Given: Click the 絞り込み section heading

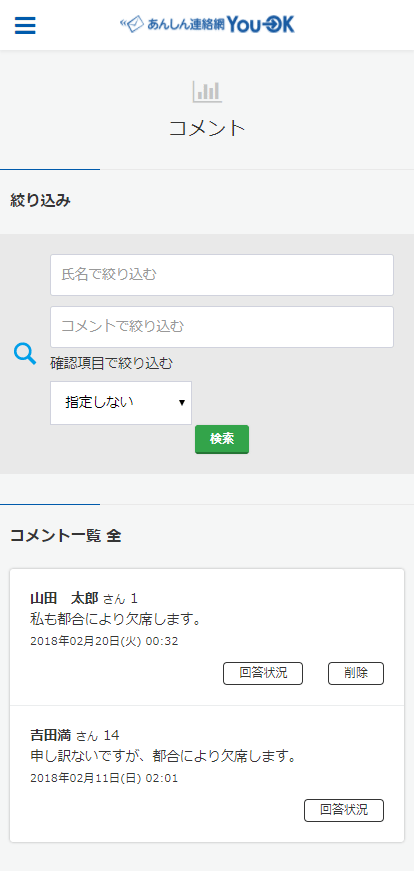Looking at the screenshot, I should [41, 201].
